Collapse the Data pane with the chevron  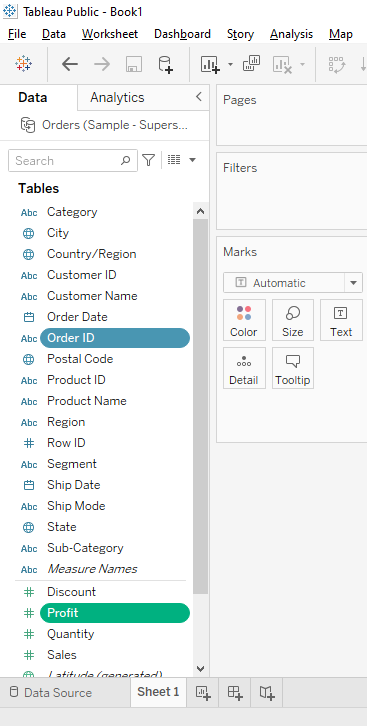pos(199,97)
